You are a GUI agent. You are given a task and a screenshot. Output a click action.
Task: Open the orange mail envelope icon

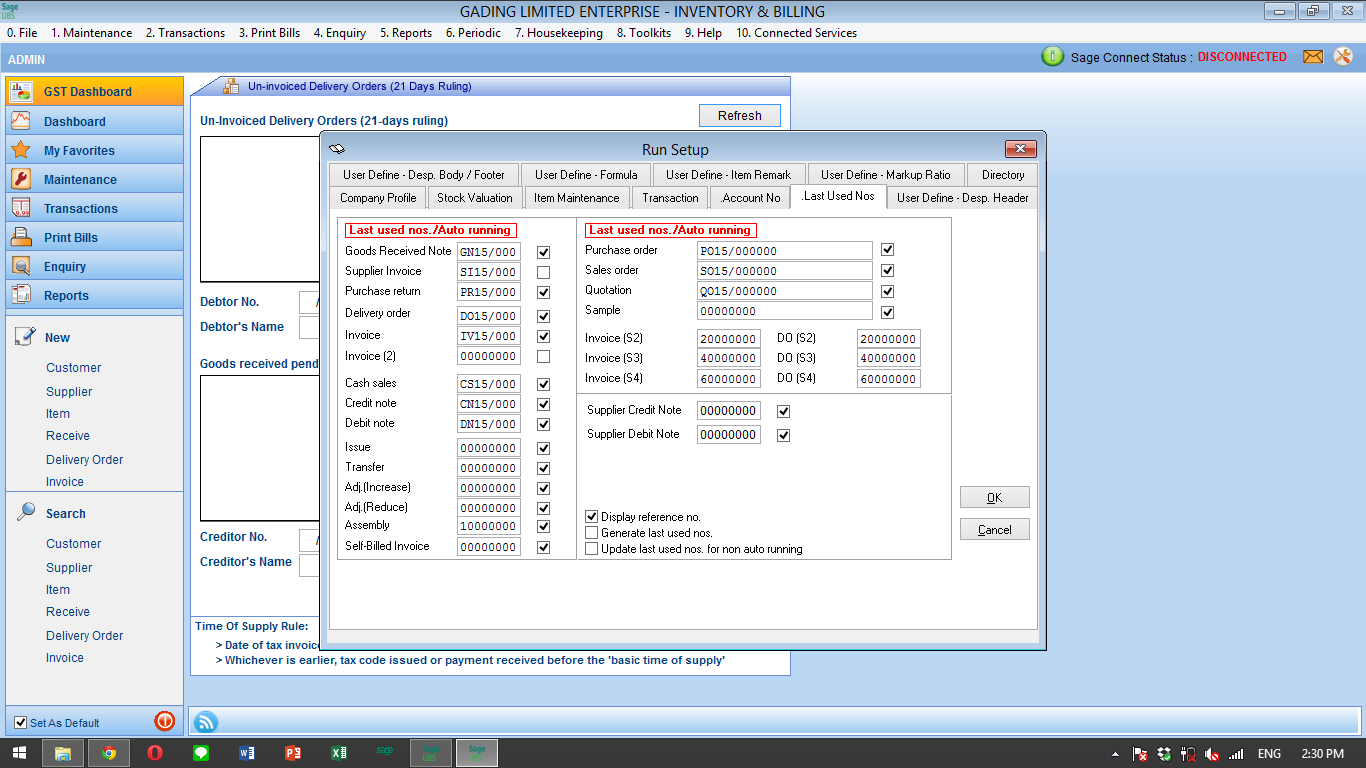click(x=1313, y=57)
